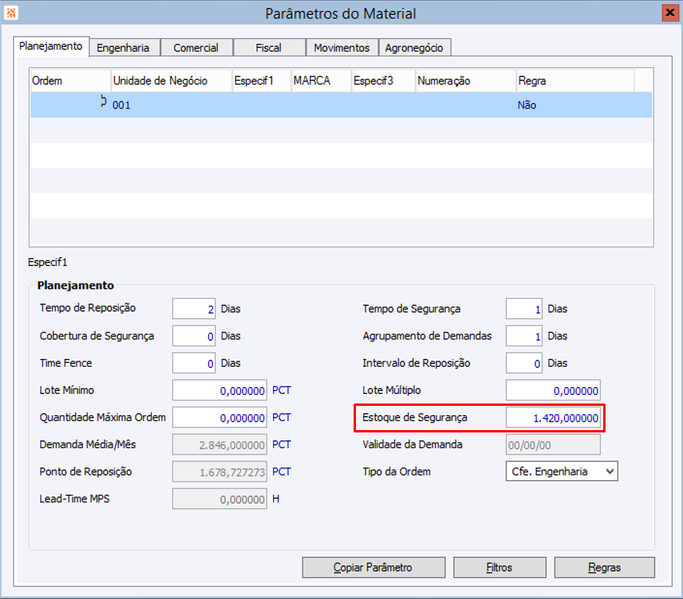Viewport: 683px width, 599px height.
Task: Click the Tipo da Ordem label
Action: [x=397, y=472]
